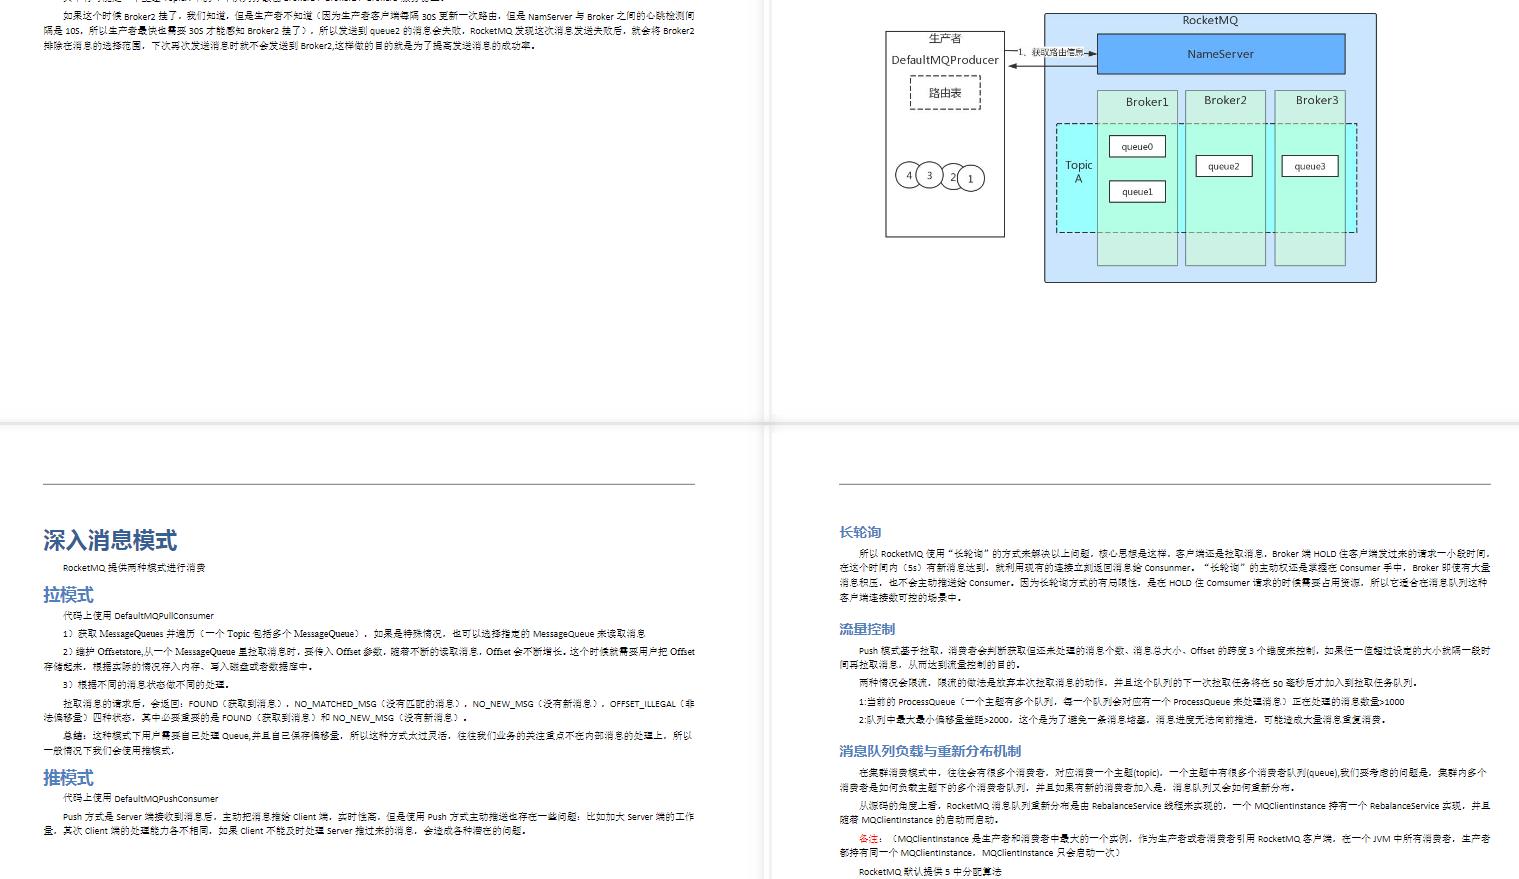
Task: Click the 获取路由信息 arrow label
Action: pos(1052,52)
